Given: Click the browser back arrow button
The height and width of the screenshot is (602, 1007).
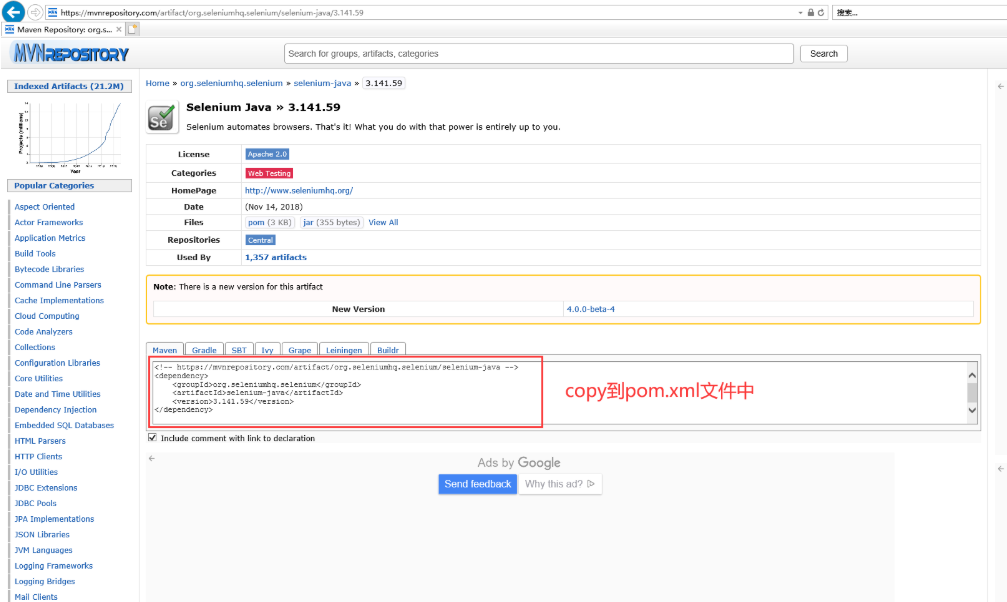Looking at the screenshot, I should pos(13,12).
